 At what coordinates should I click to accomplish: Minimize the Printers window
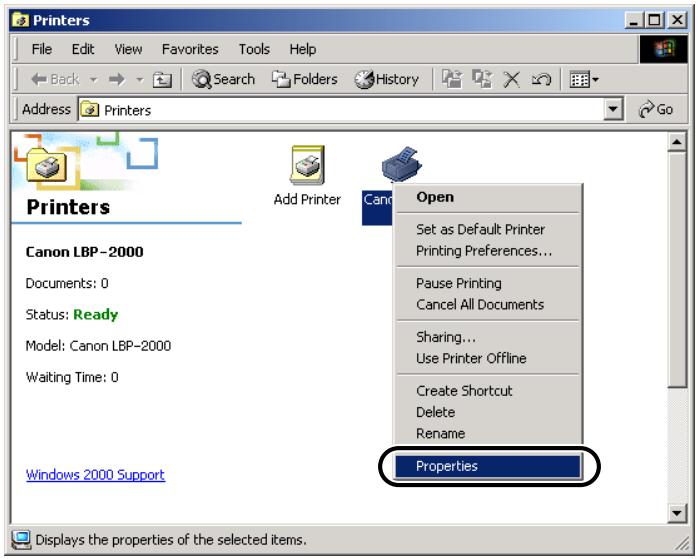point(633,20)
